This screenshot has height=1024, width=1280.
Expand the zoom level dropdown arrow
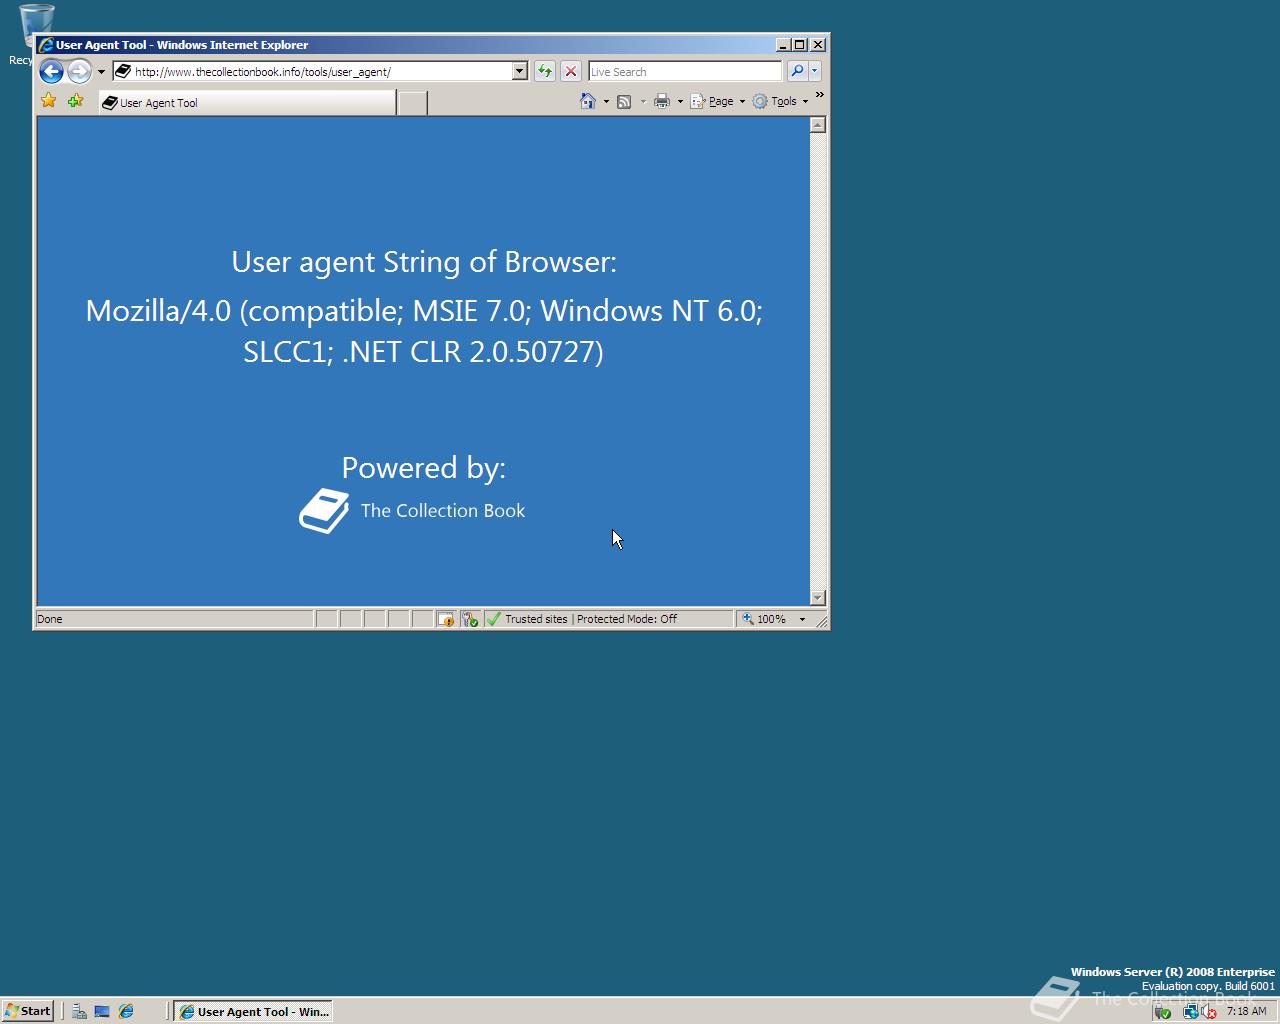tap(802, 619)
